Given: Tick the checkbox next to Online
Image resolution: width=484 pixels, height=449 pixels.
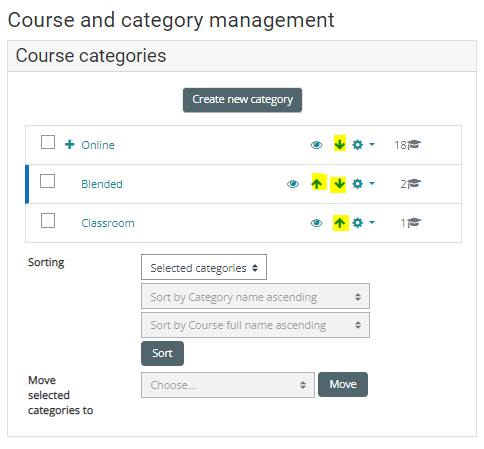Looking at the screenshot, I should pos(48,142).
